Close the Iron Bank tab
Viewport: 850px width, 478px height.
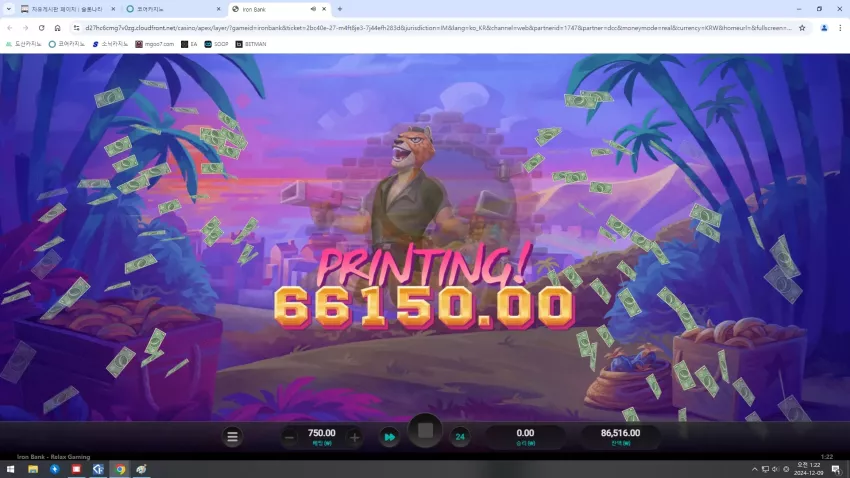pyautogui.click(x=324, y=9)
